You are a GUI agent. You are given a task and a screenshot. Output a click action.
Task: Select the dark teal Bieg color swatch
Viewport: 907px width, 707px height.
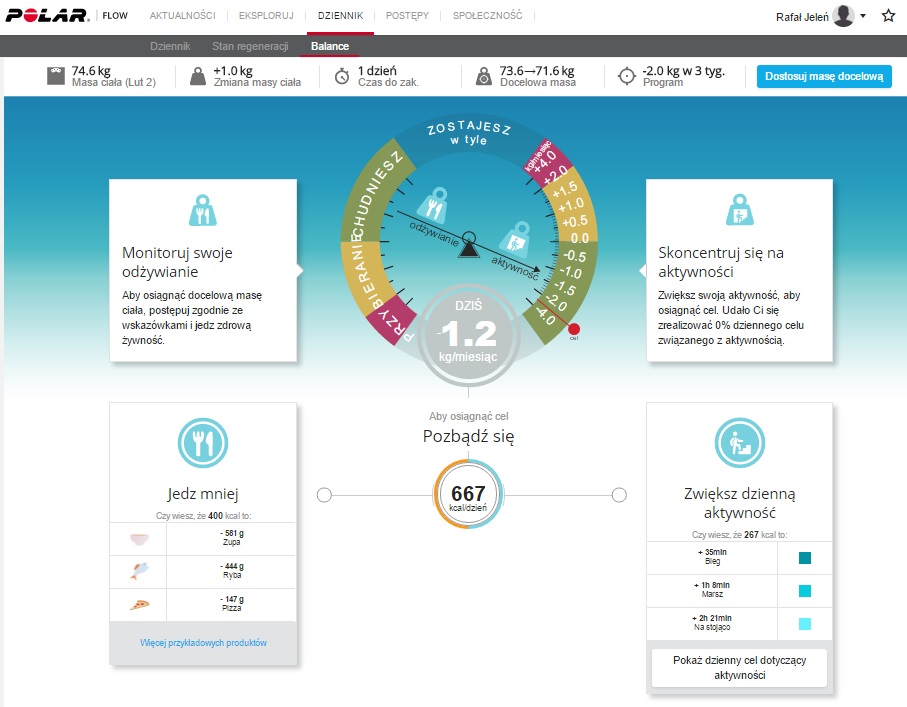[x=805, y=558]
